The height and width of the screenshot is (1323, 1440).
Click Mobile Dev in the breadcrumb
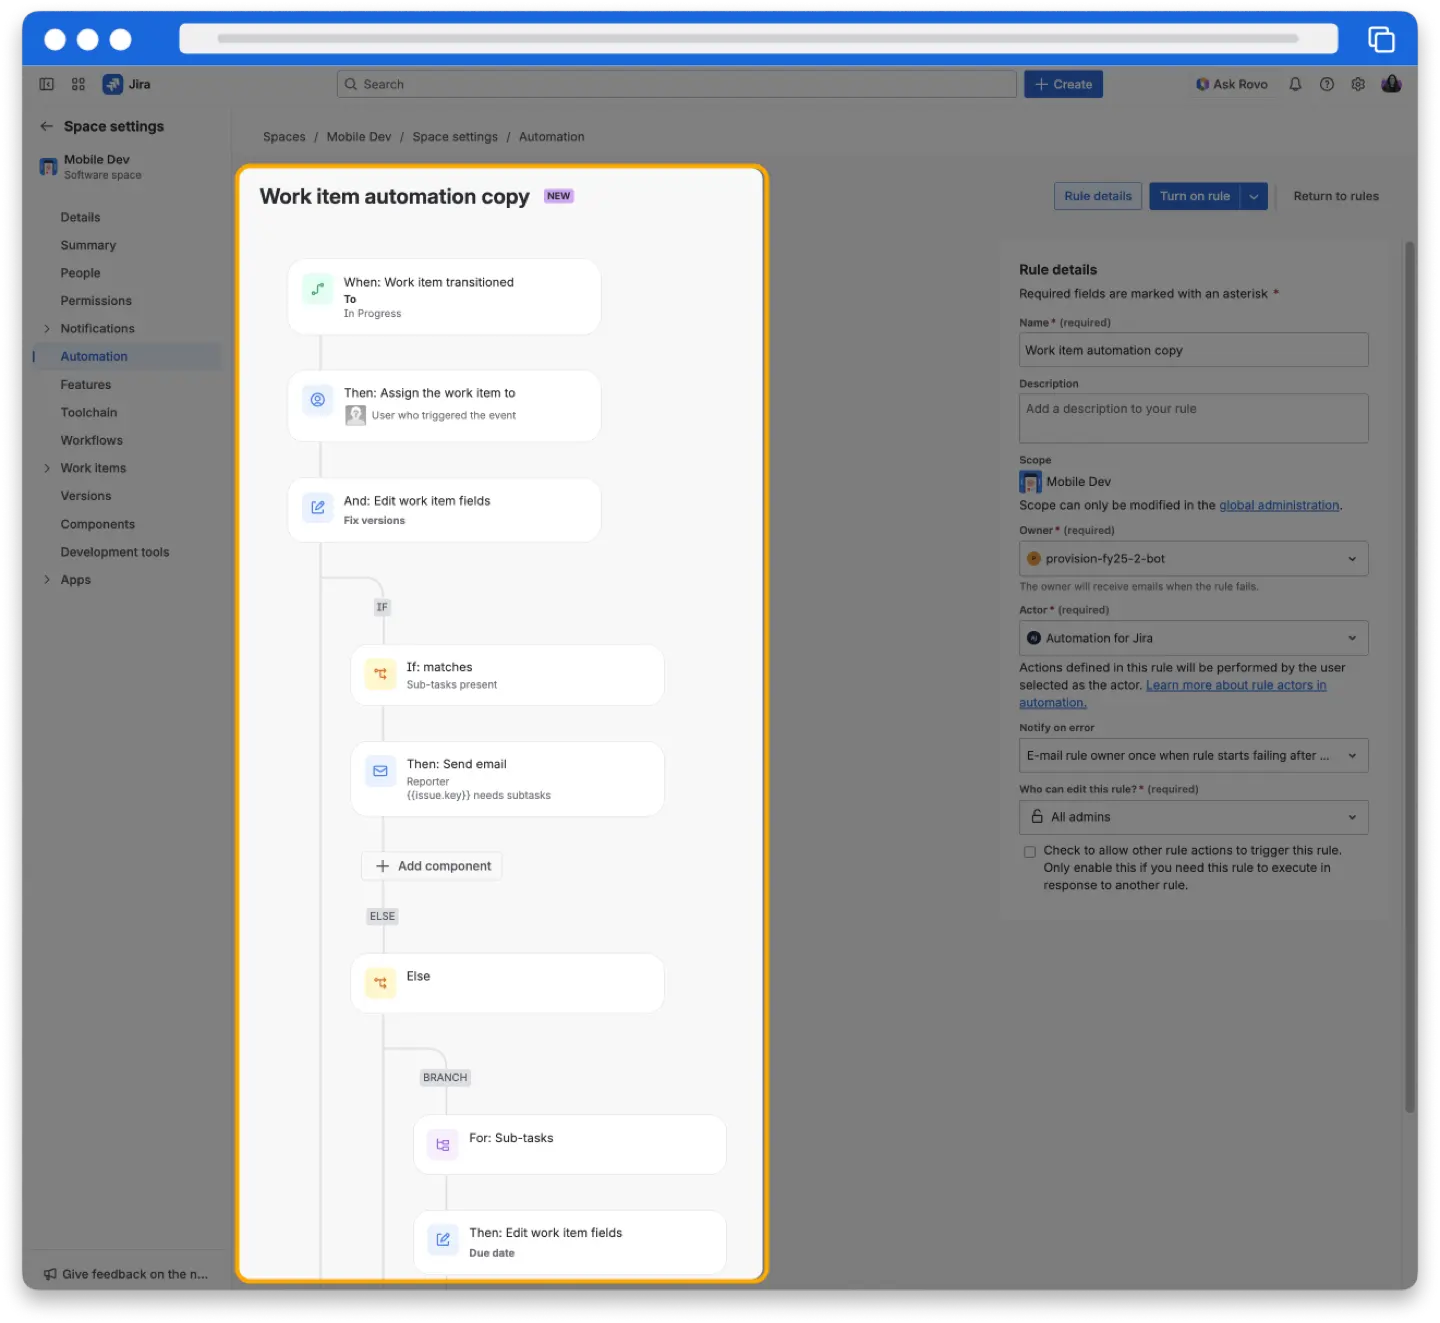pyautogui.click(x=359, y=137)
